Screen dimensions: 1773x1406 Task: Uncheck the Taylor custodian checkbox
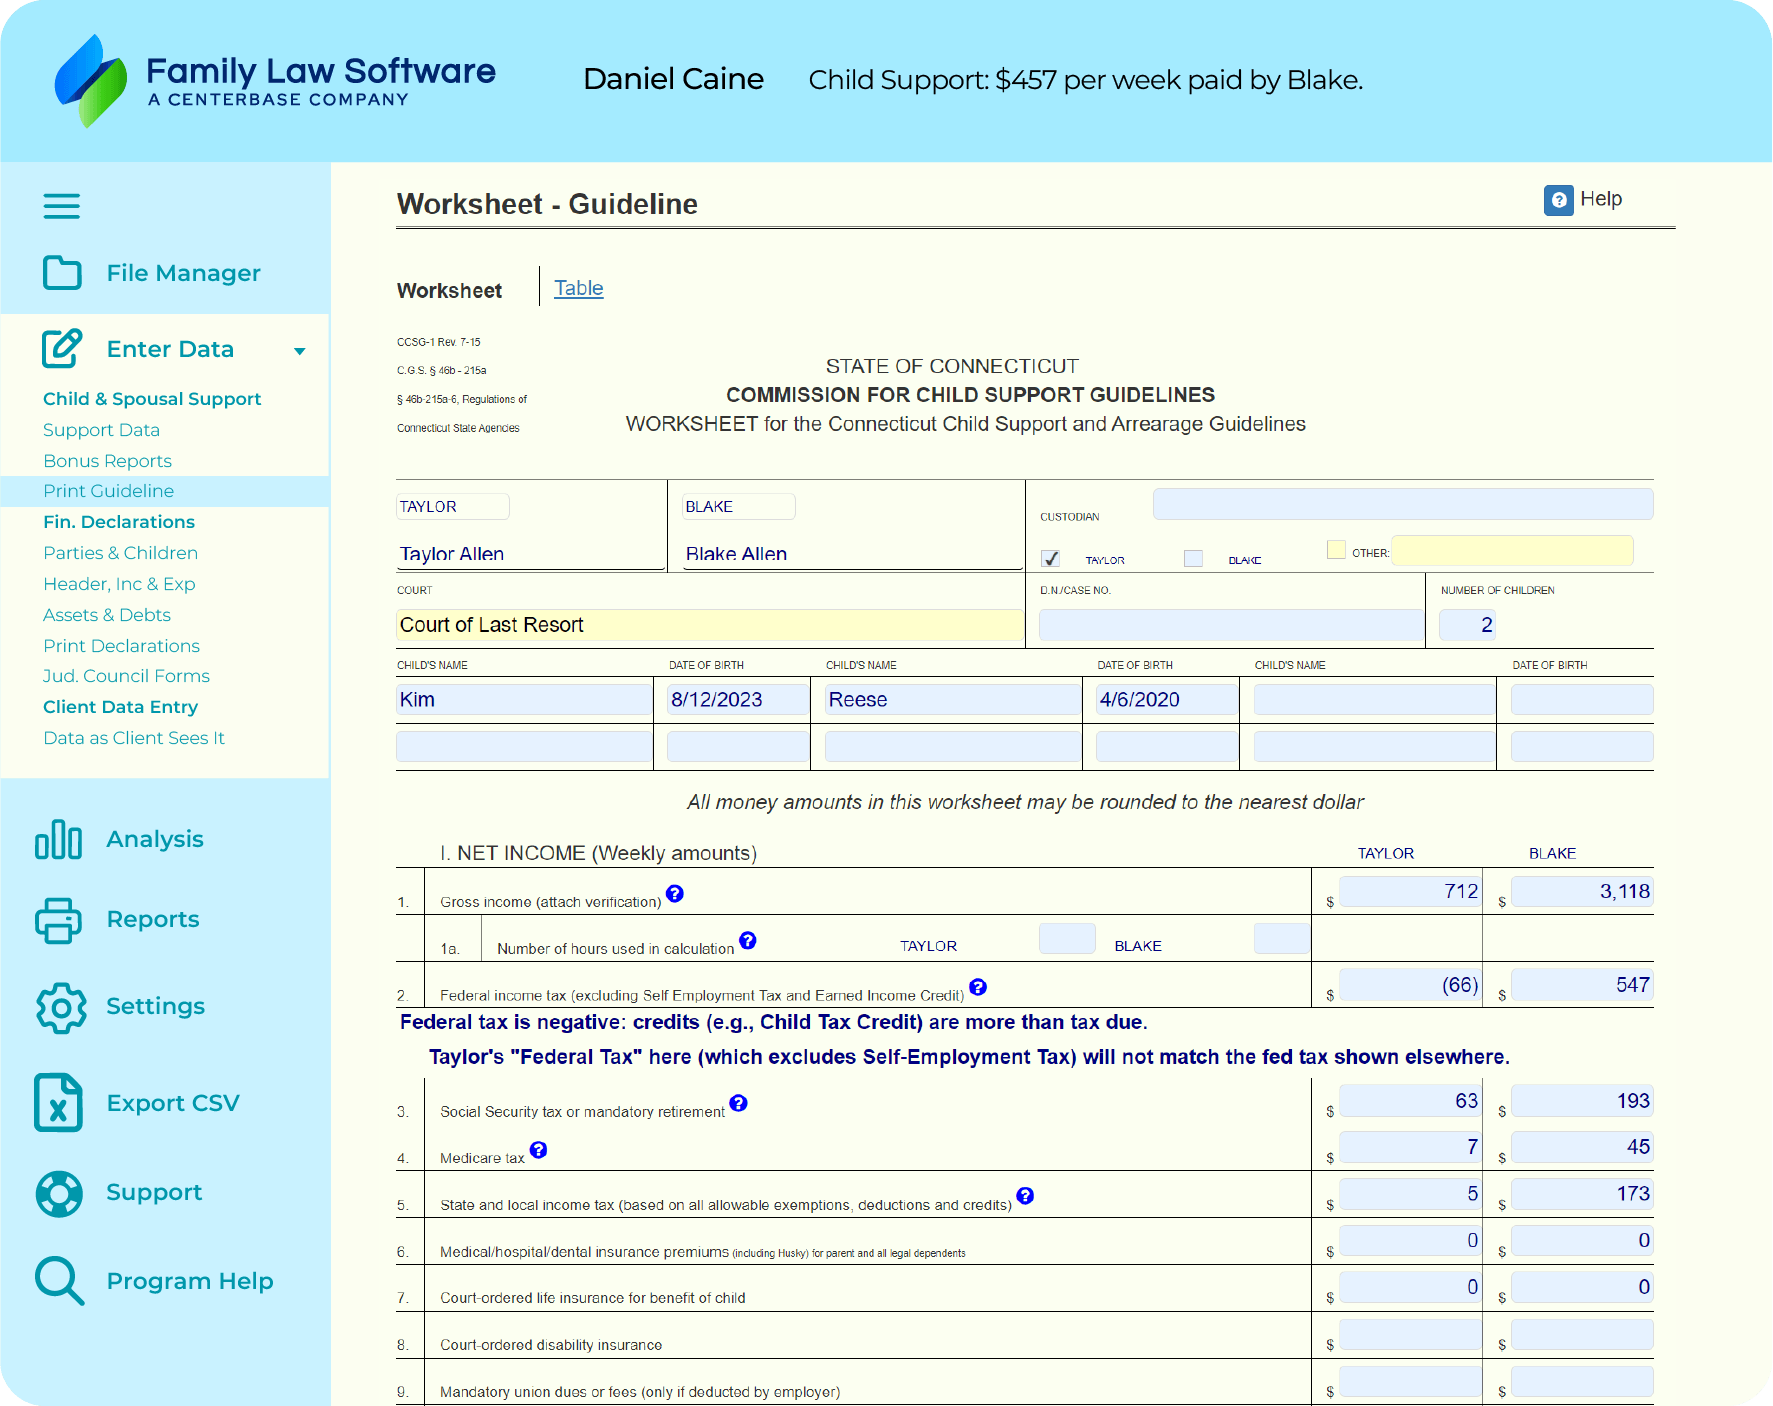pyautogui.click(x=1050, y=558)
